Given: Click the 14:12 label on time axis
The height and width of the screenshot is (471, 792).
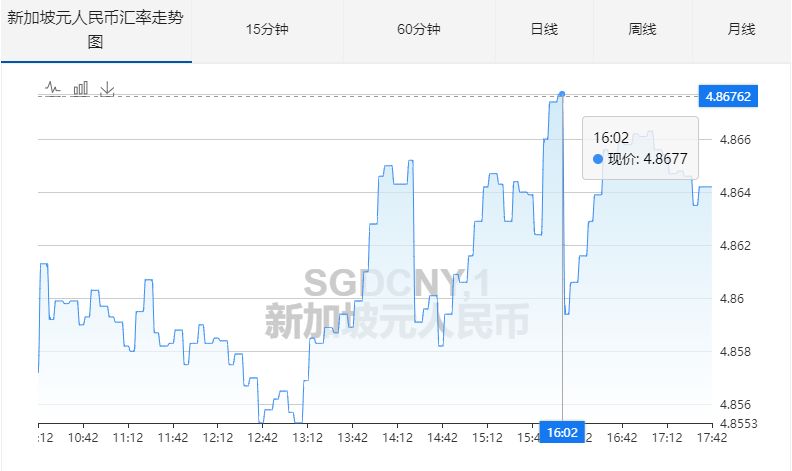Looking at the screenshot, I should 397,437.
